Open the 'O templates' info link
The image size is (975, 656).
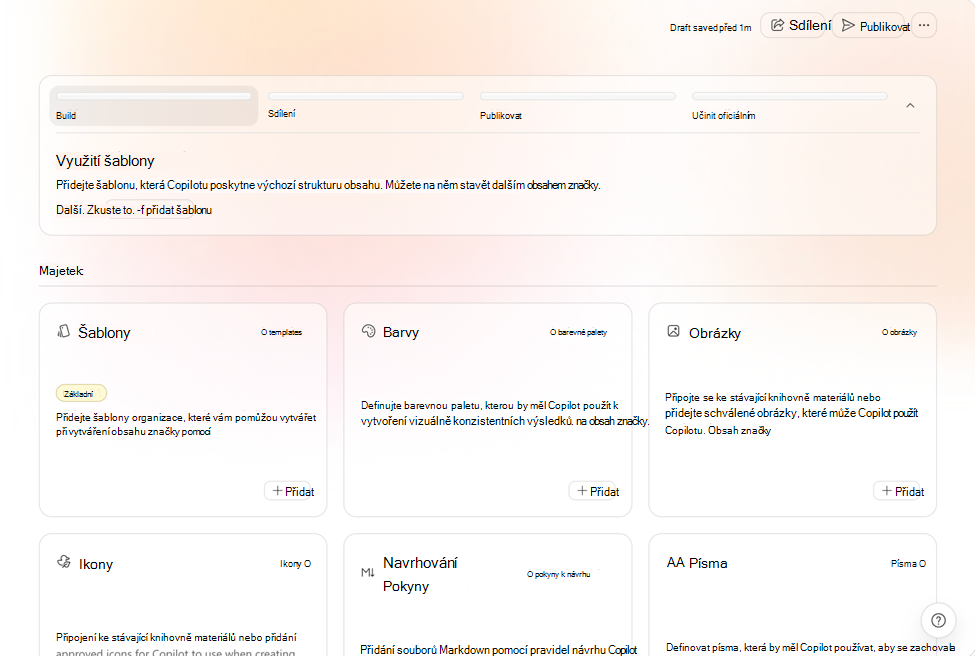coord(281,332)
